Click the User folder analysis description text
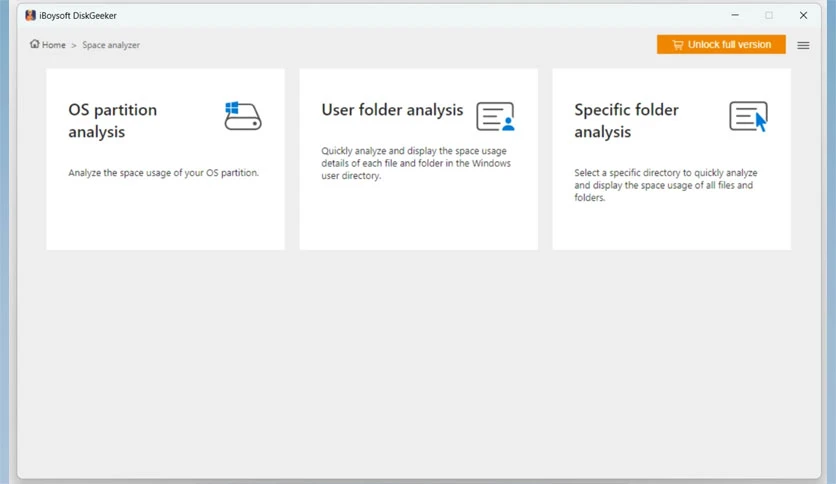Image resolution: width=836 pixels, height=484 pixels. click(x=416, y=163)
